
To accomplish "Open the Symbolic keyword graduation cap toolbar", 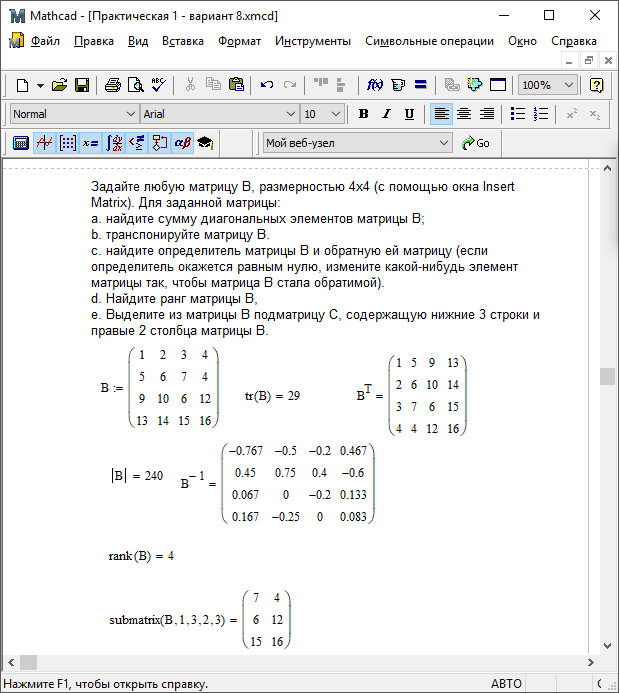I will pyautogui.click(x=205, y=143).
